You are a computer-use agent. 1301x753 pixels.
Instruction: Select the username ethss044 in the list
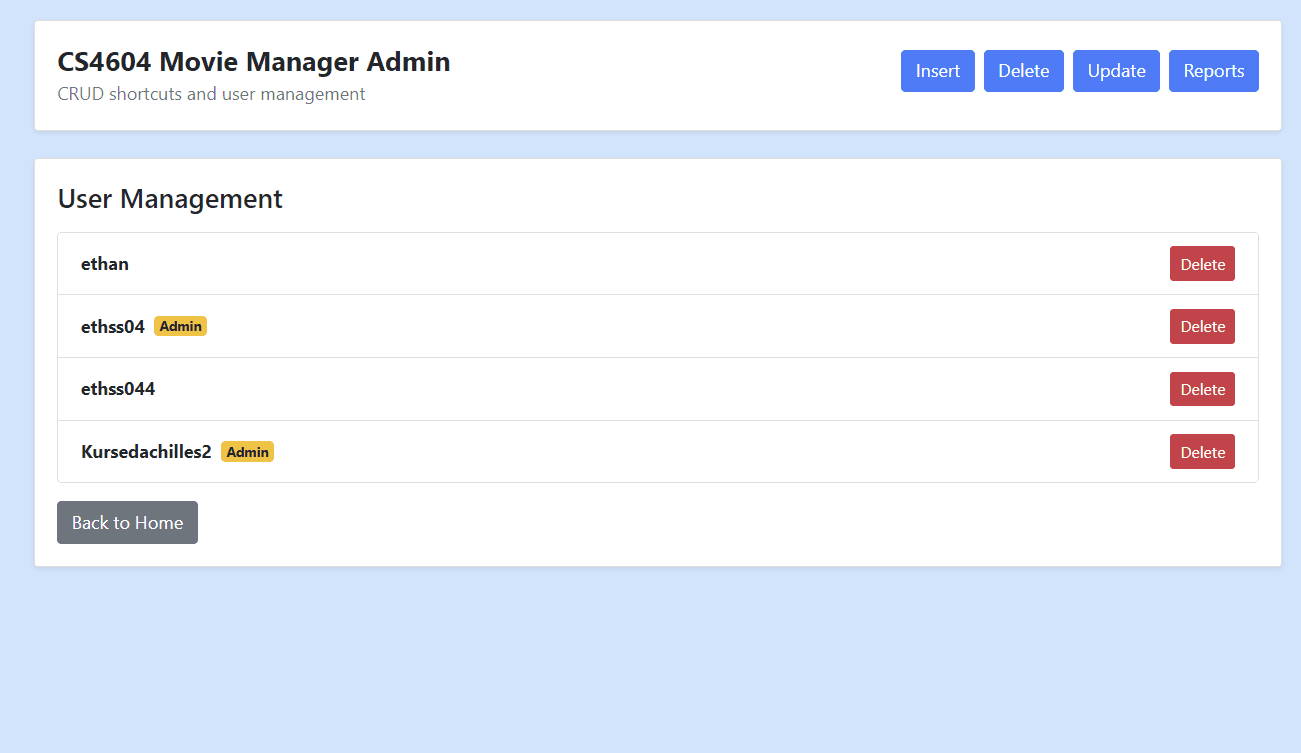pos(118,388)
